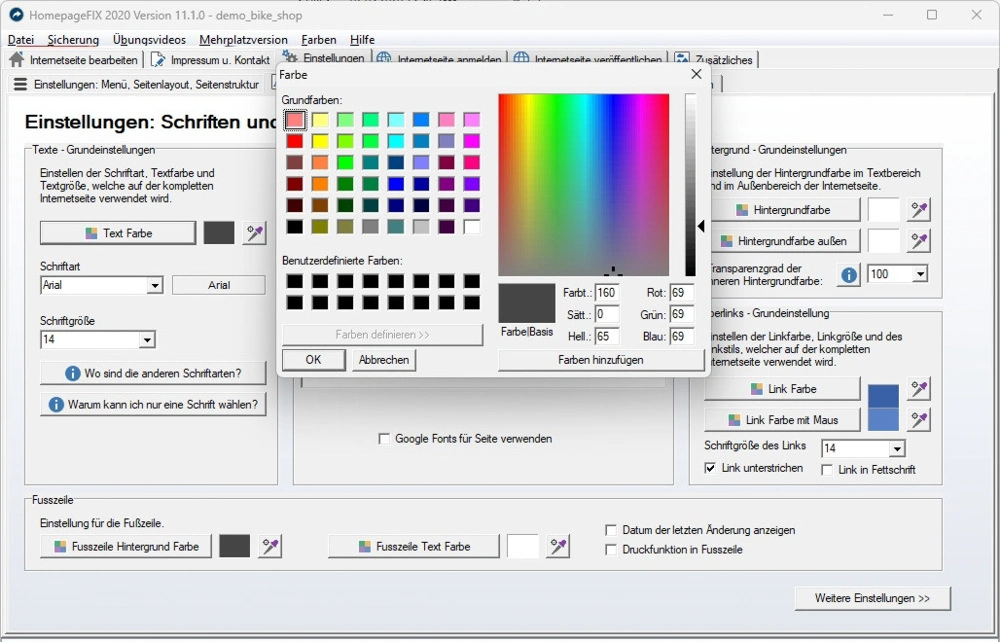The height and width of the screenshot is (642, 1000).
Task: Select the eyedropper next to Text Farbe
Action: (x=254, y=232)
